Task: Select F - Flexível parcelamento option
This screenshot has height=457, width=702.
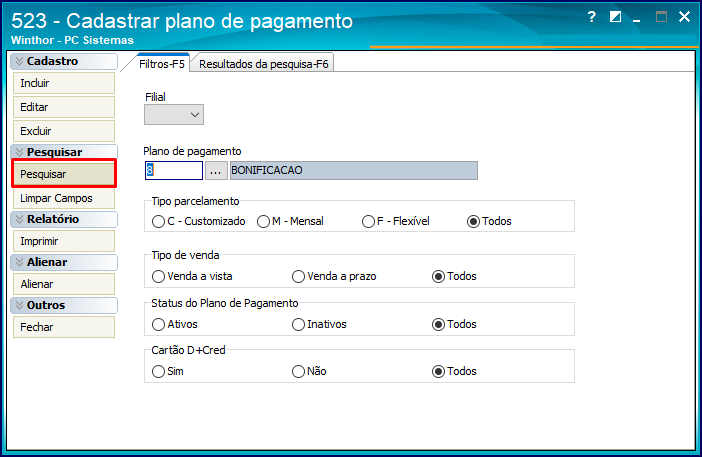Action: point(396,222)
